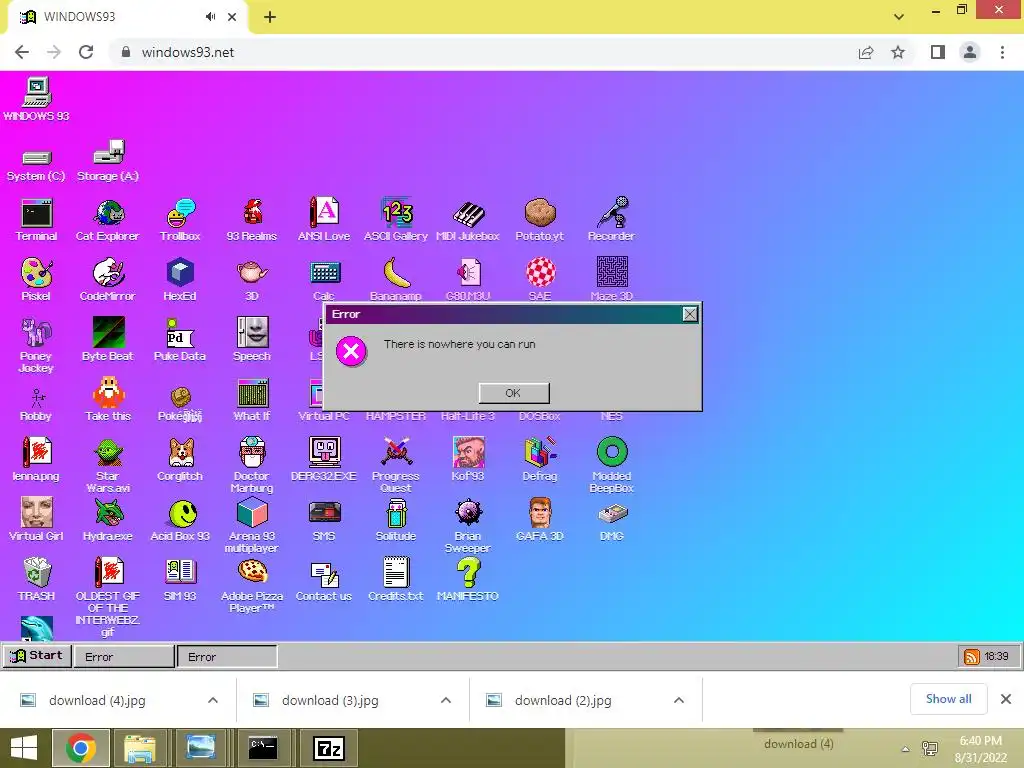Image resolution: width=1024 pixels, height=768 pixels.
Task: Open Potato.yt icon
Action: pos(539,220)
